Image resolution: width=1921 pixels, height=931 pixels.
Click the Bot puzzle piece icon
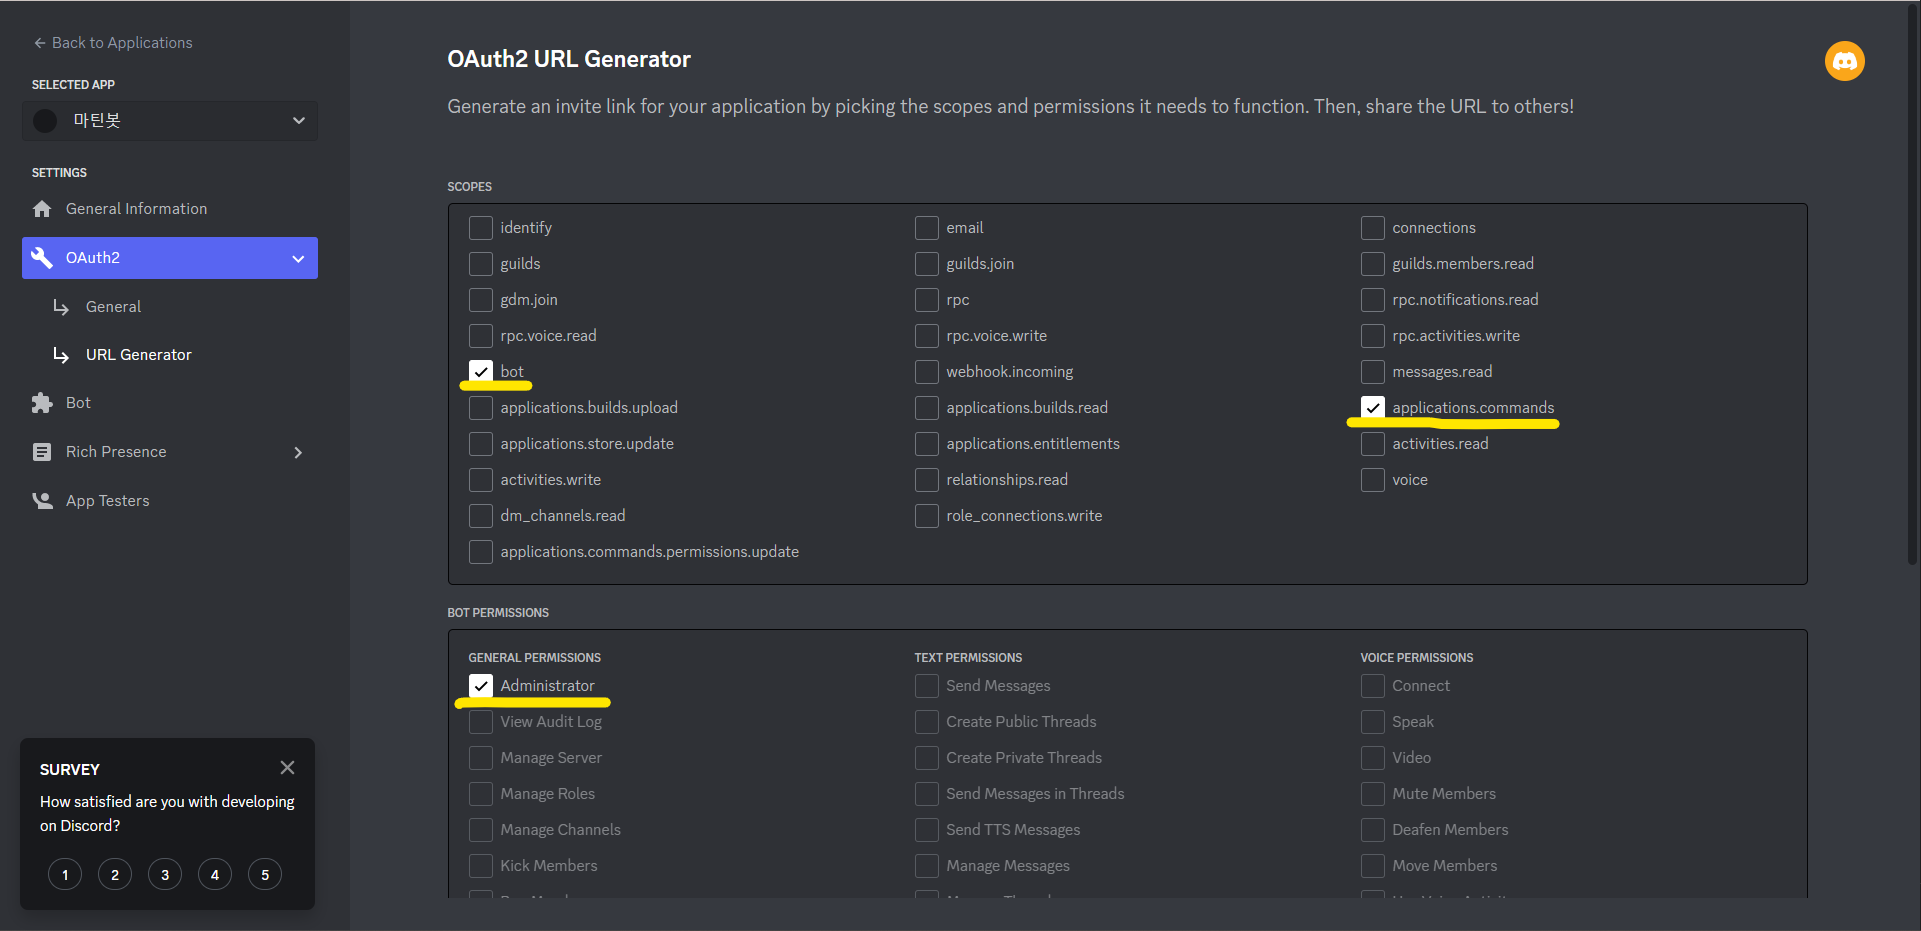click(x=42, y=403)
